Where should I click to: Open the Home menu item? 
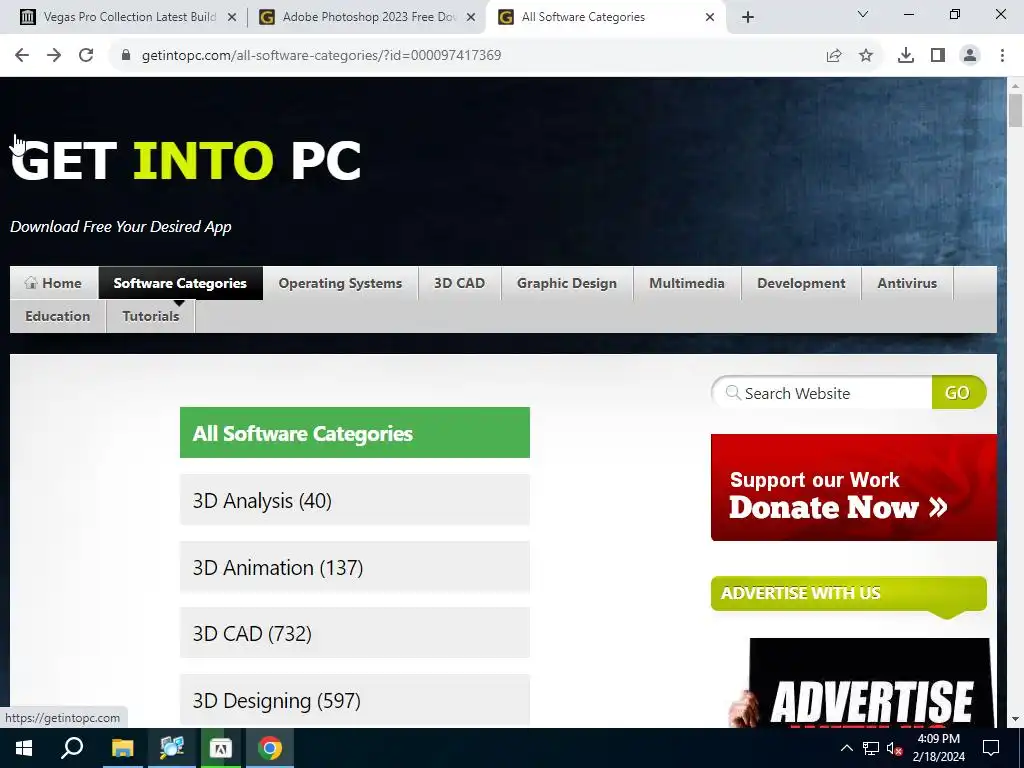54,283
